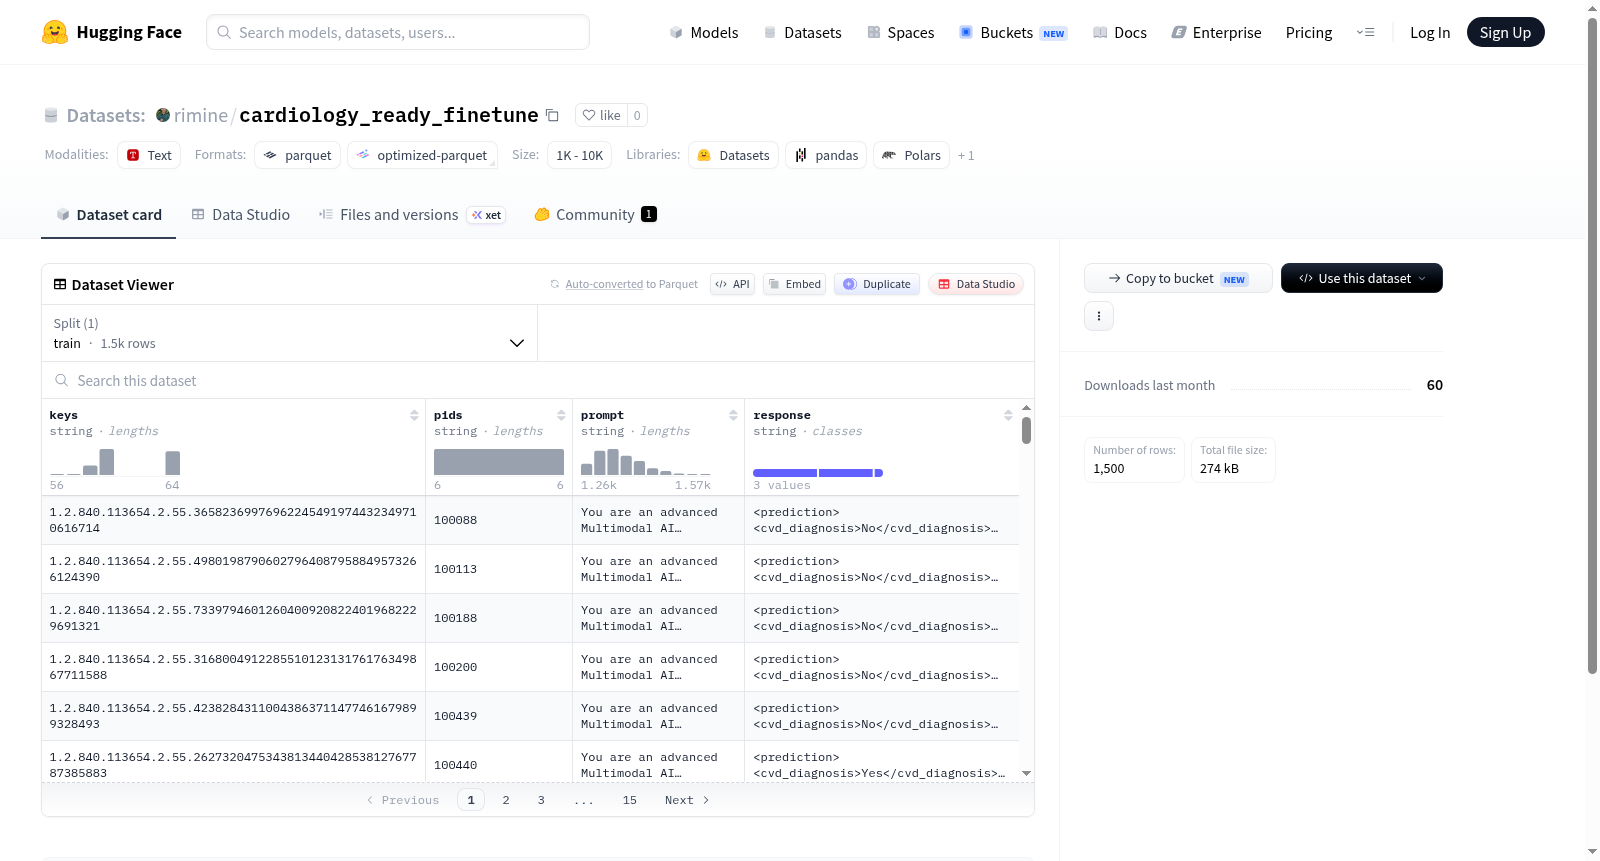
Task: Click the heart like button
Action: coord(602,115)
